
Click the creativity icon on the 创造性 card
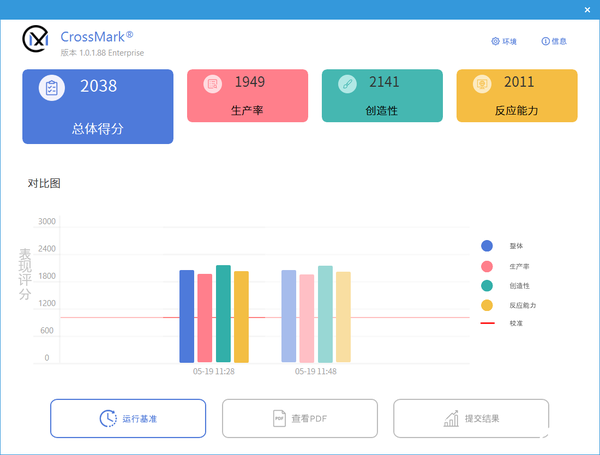tap(347, 84)
